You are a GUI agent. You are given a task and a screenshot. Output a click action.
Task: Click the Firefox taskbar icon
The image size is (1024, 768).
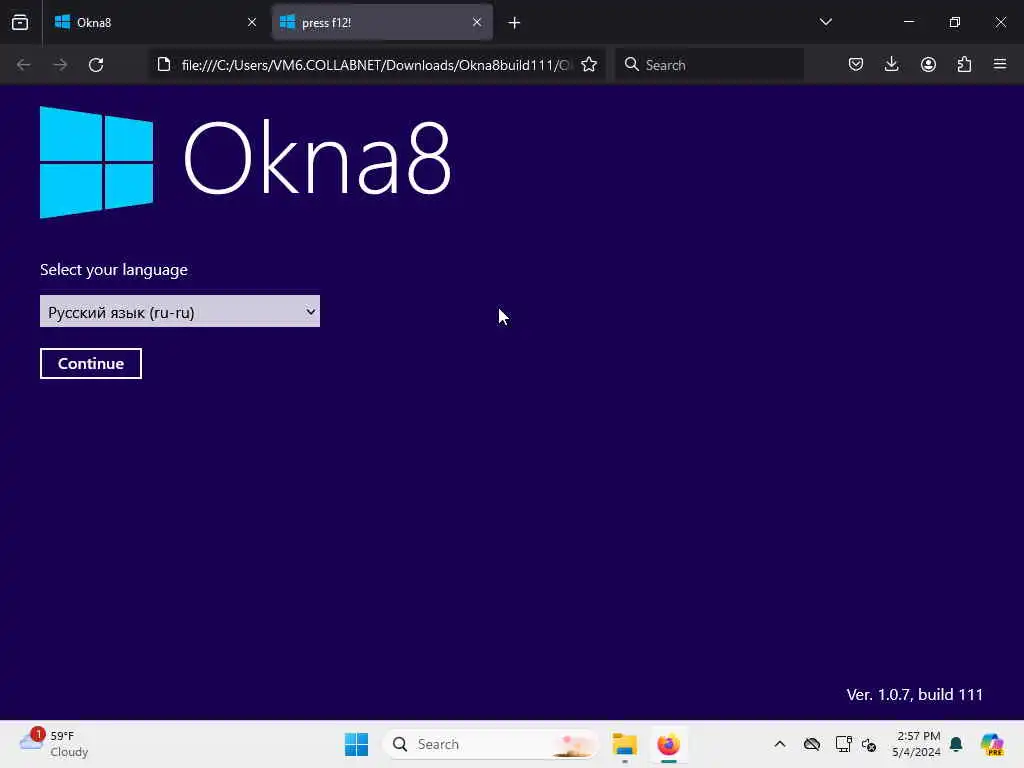(x=668, y=744)
